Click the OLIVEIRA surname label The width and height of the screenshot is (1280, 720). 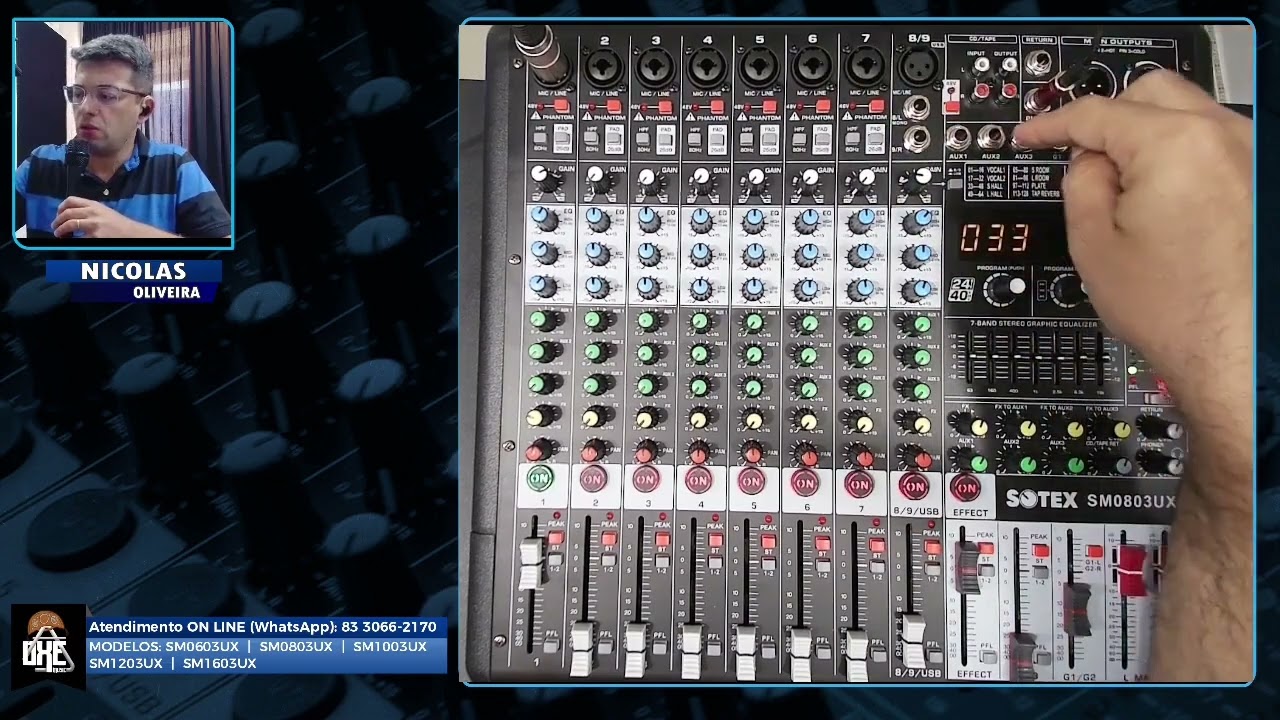coord(167,293)
